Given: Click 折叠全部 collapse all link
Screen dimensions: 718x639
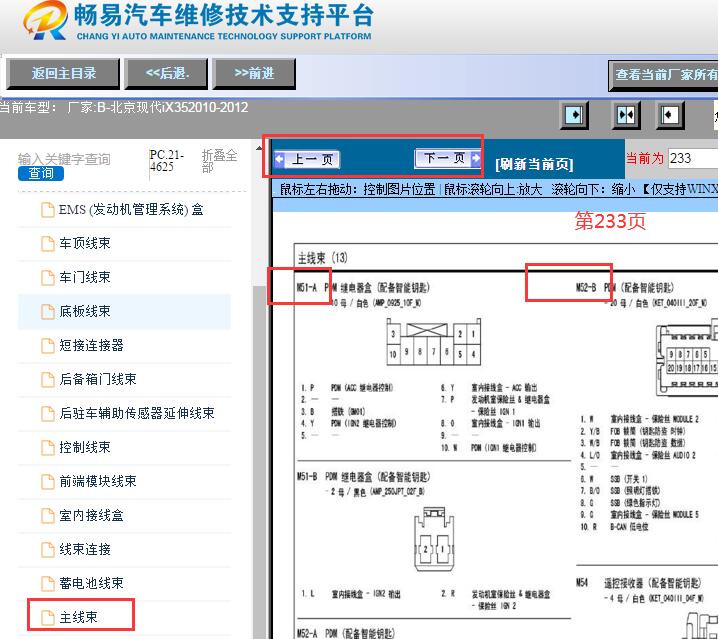Looking at the screenshot, I should [x=219, y=161].
